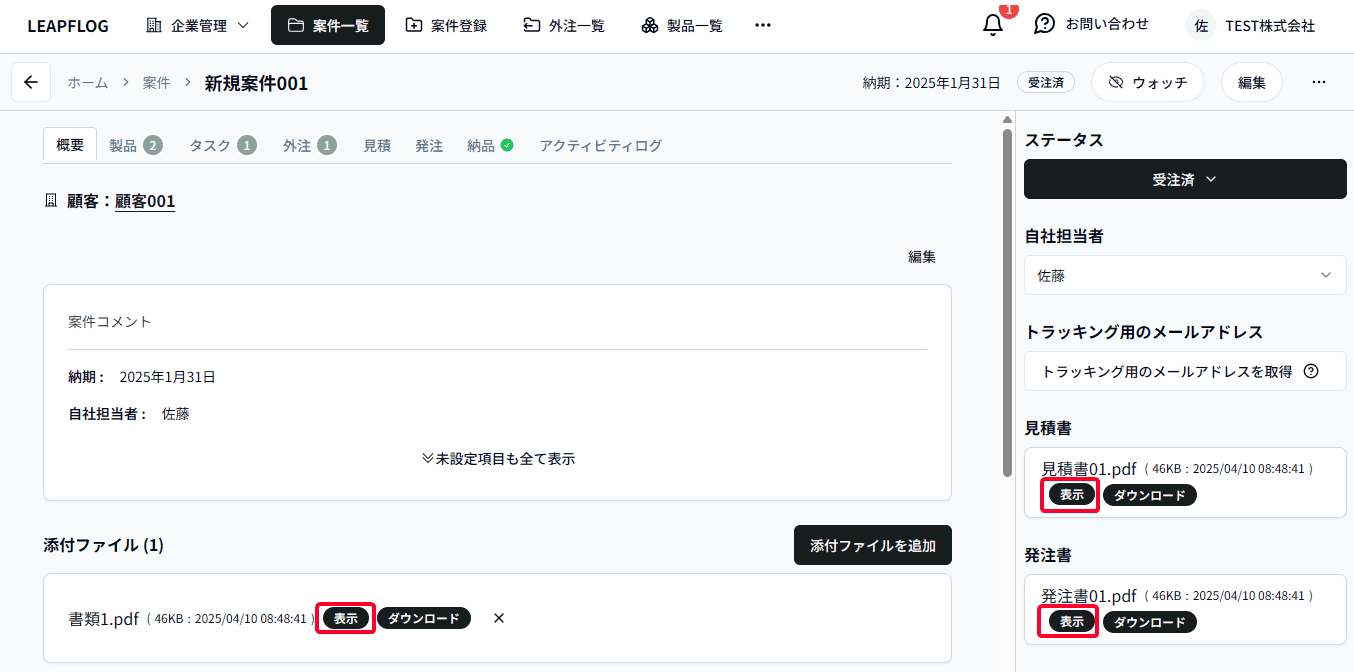Open the overflow (…) menu in the navigation bar
The image size is (1354, 672).
point(763,25)
